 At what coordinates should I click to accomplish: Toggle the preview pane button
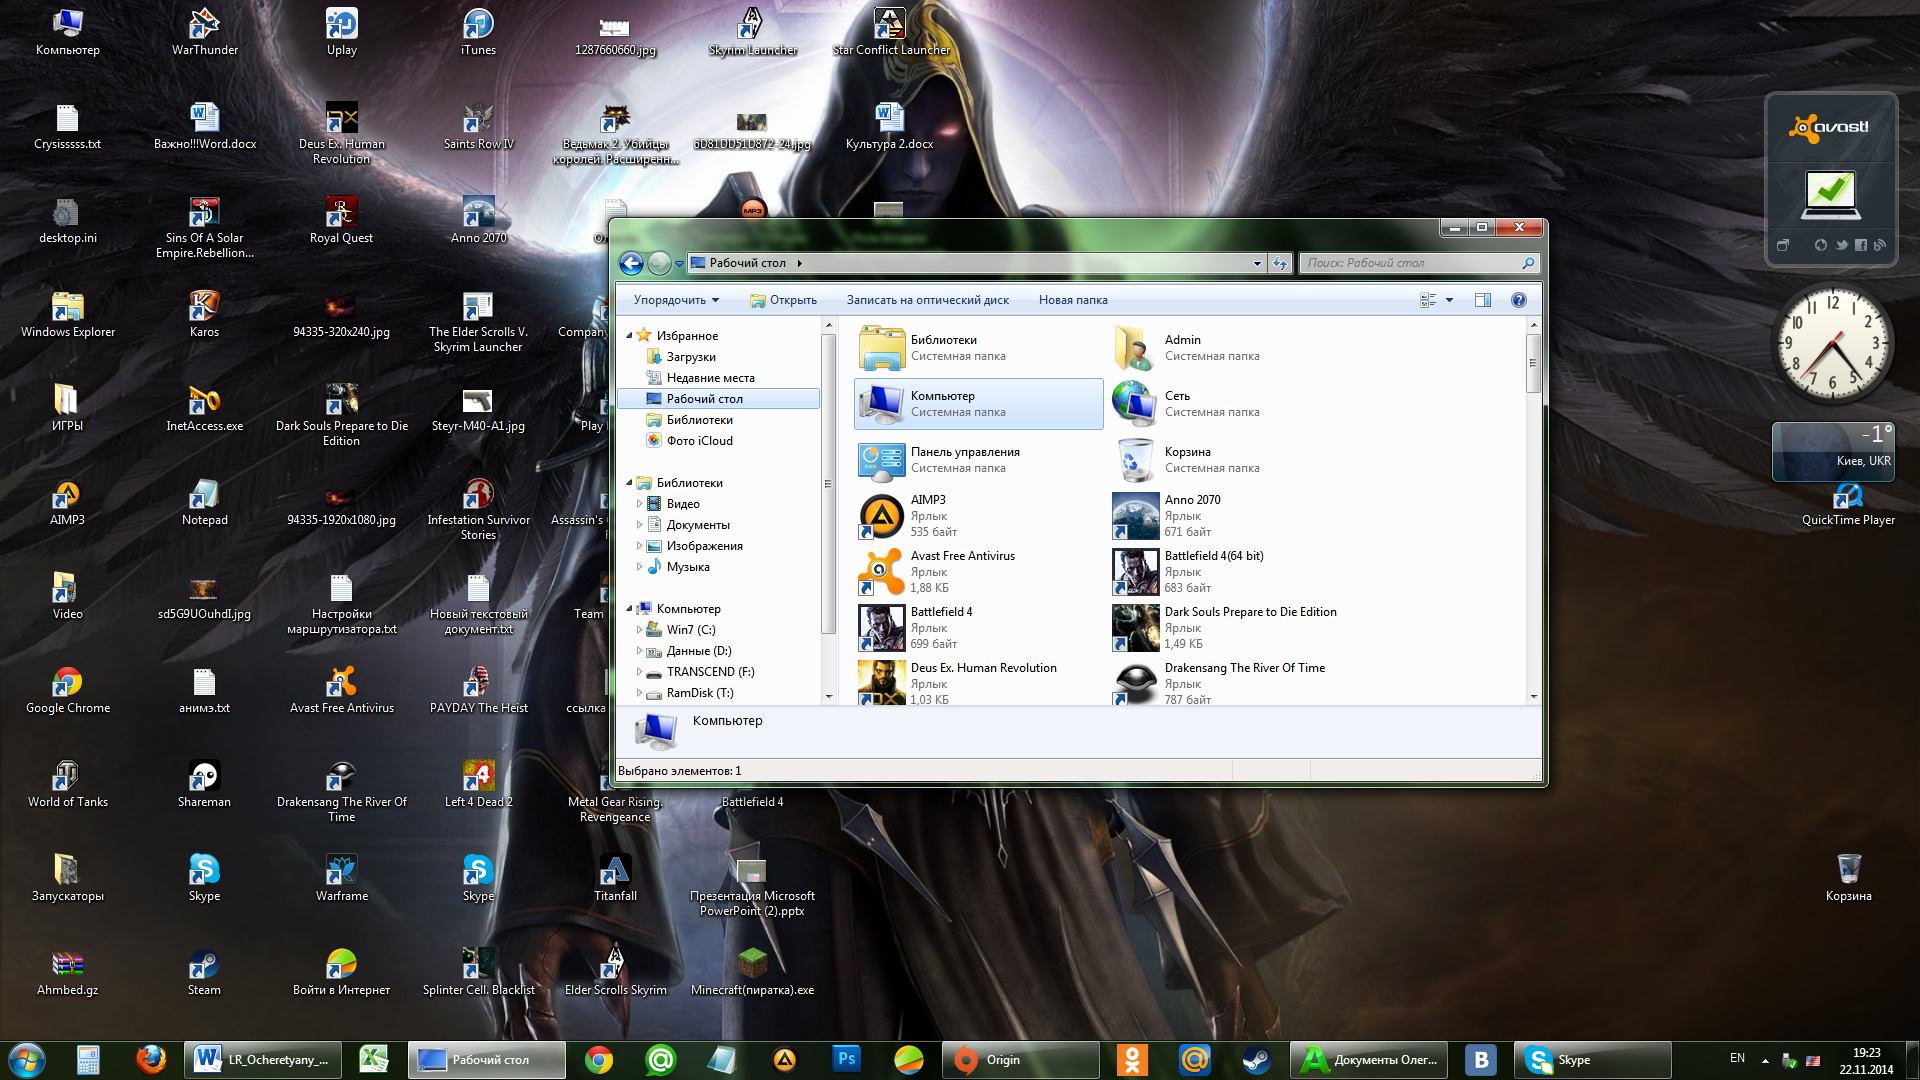[x=1483, y=300]
